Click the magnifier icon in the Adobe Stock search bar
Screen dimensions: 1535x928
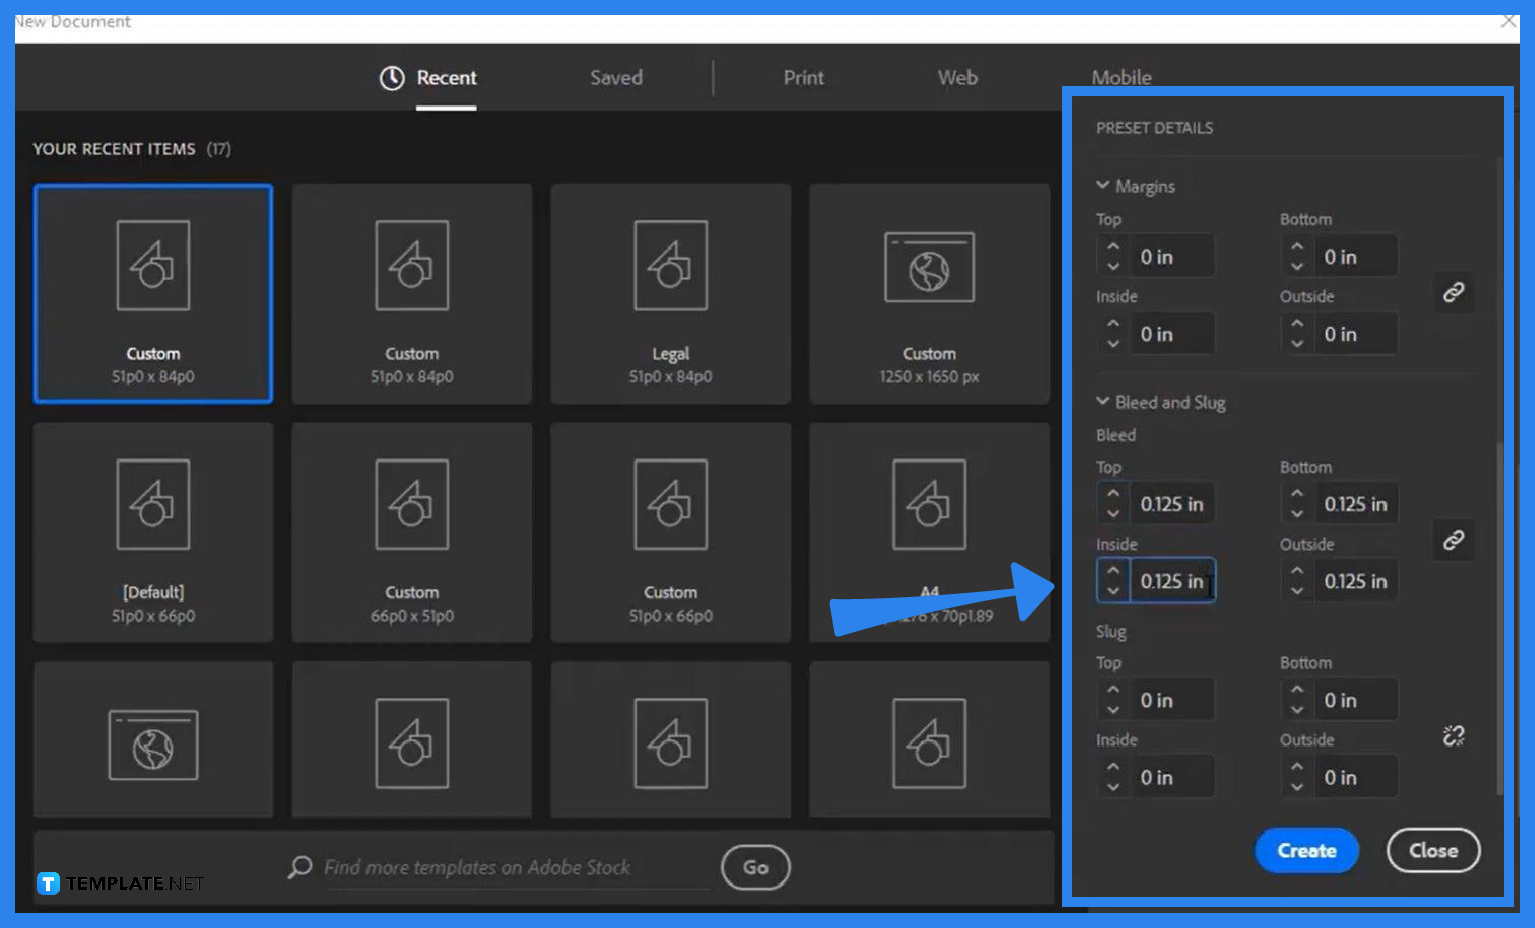(298, 867)
